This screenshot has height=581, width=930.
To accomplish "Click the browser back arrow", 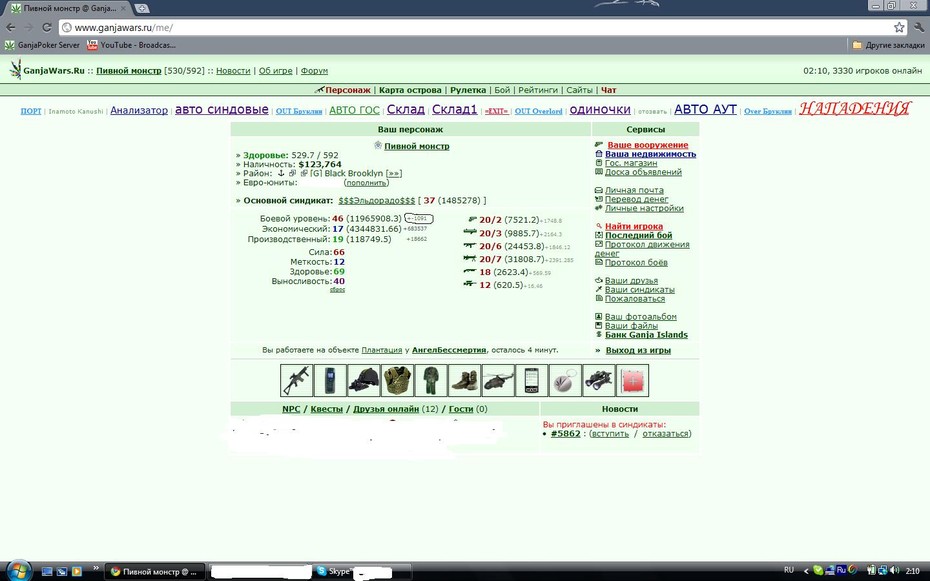I will click(x=11, y=27).
